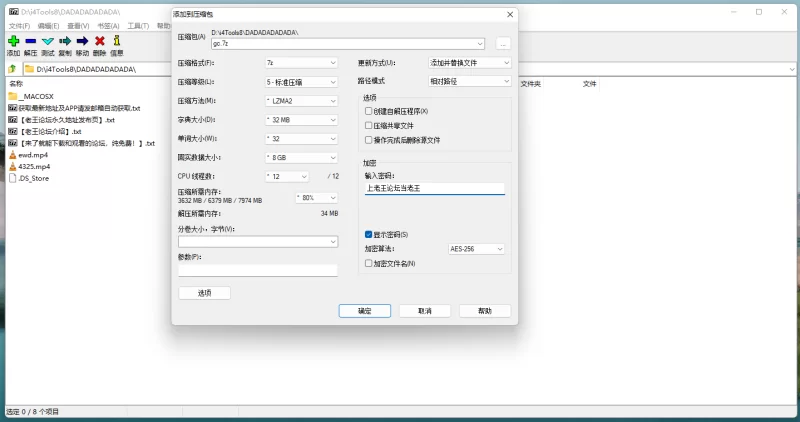Click the 确定 (OK) button
This screenshot has width=800, height=422.
365,311
